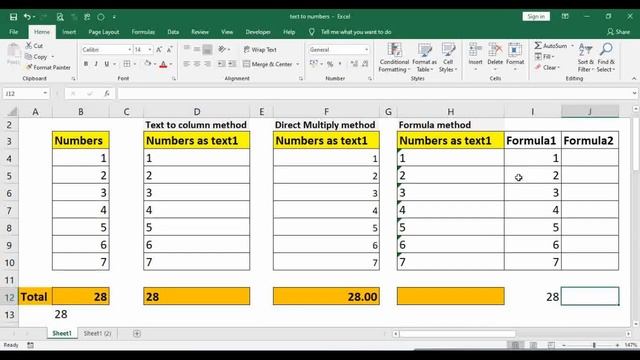Image resolution: width=640 pixels, height=360 pixels.
Task: Click AutoSum
Action: 551,46
